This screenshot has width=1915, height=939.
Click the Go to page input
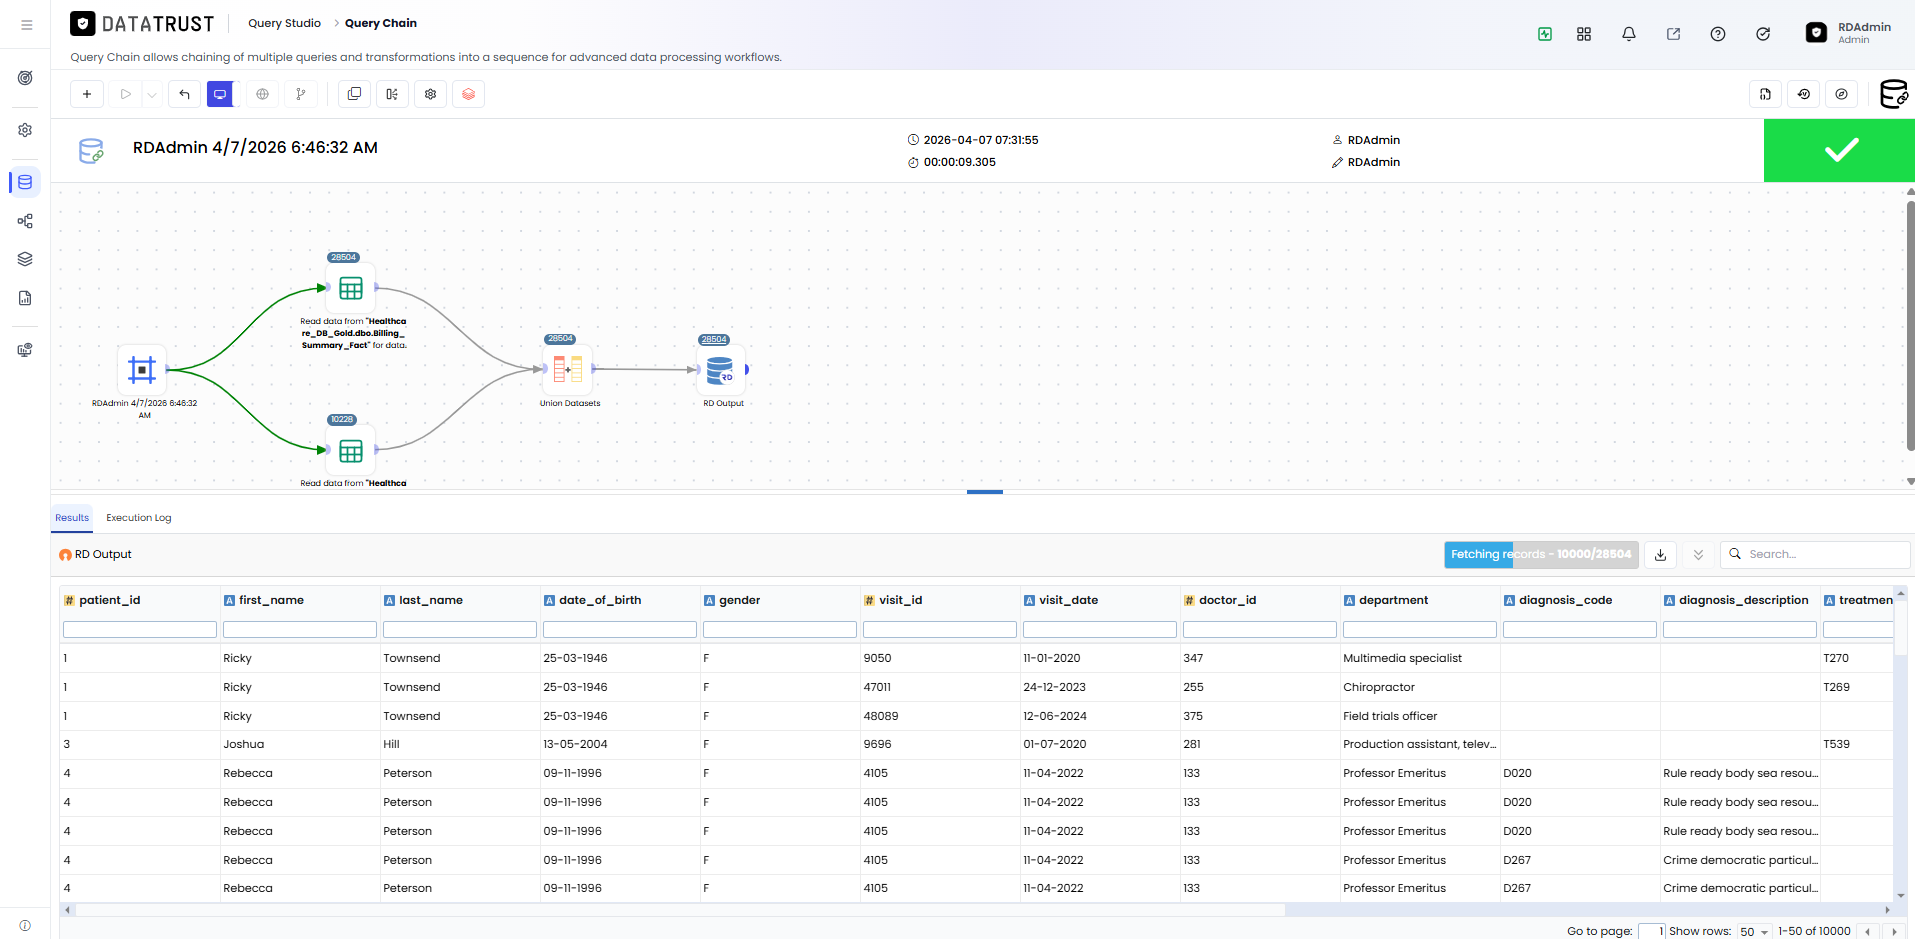[1651, 931]
